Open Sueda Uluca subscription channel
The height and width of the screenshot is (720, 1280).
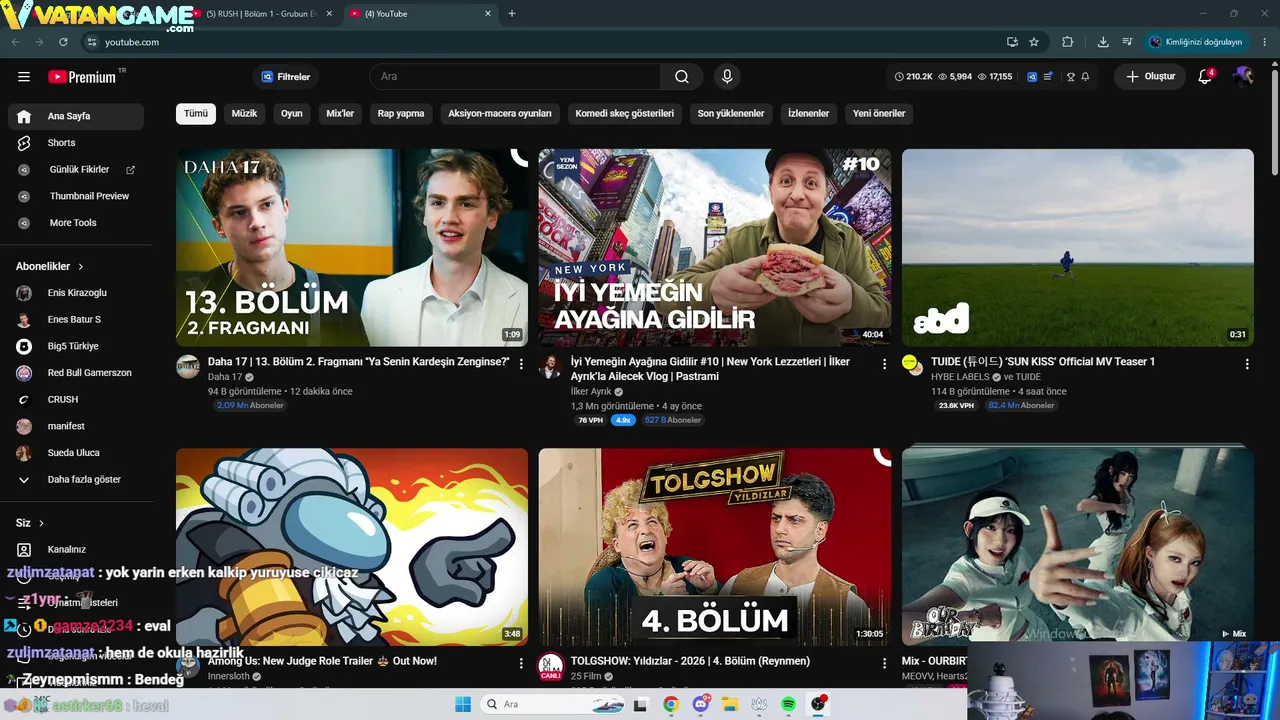(x=76, y=453)
